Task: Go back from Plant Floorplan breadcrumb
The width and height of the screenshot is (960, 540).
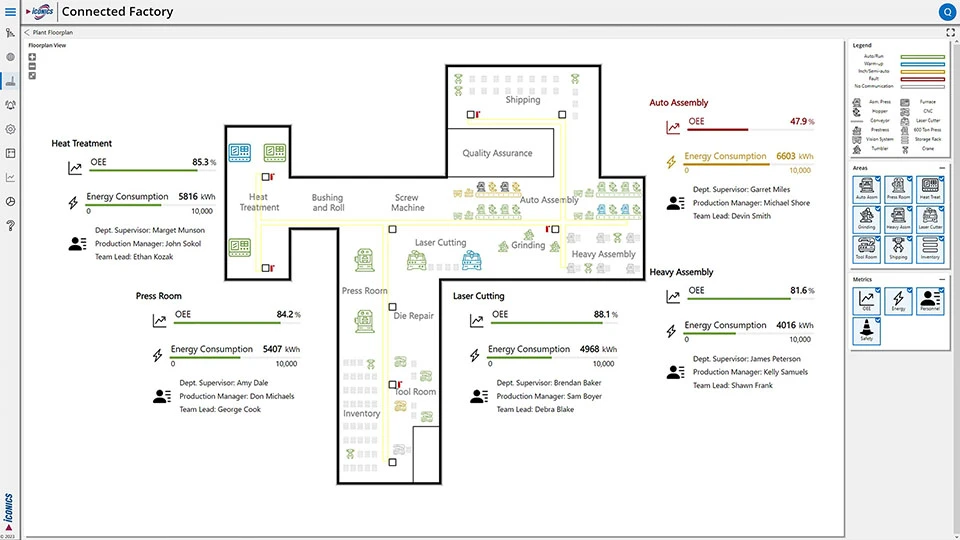Action: 28,32
